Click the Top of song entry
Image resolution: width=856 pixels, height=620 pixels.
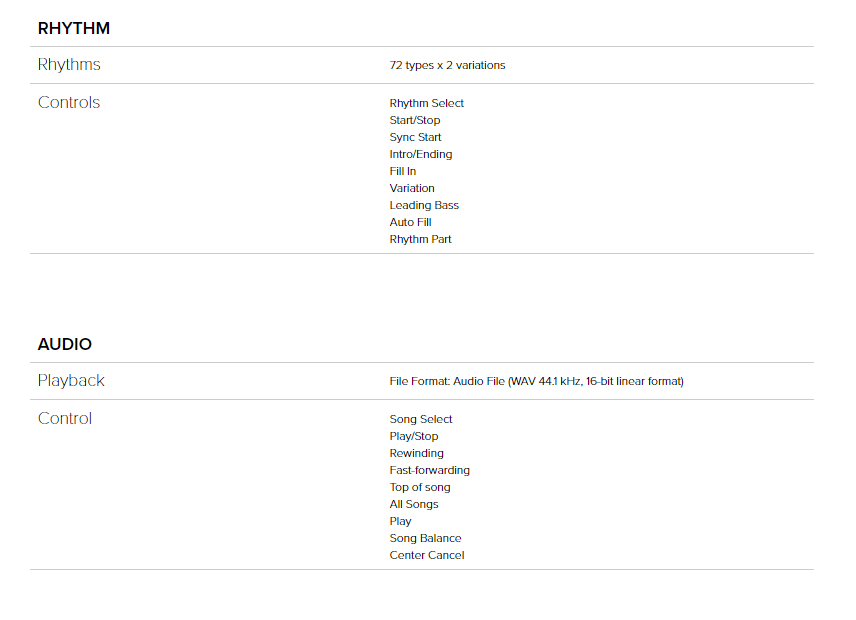point(420,488)
